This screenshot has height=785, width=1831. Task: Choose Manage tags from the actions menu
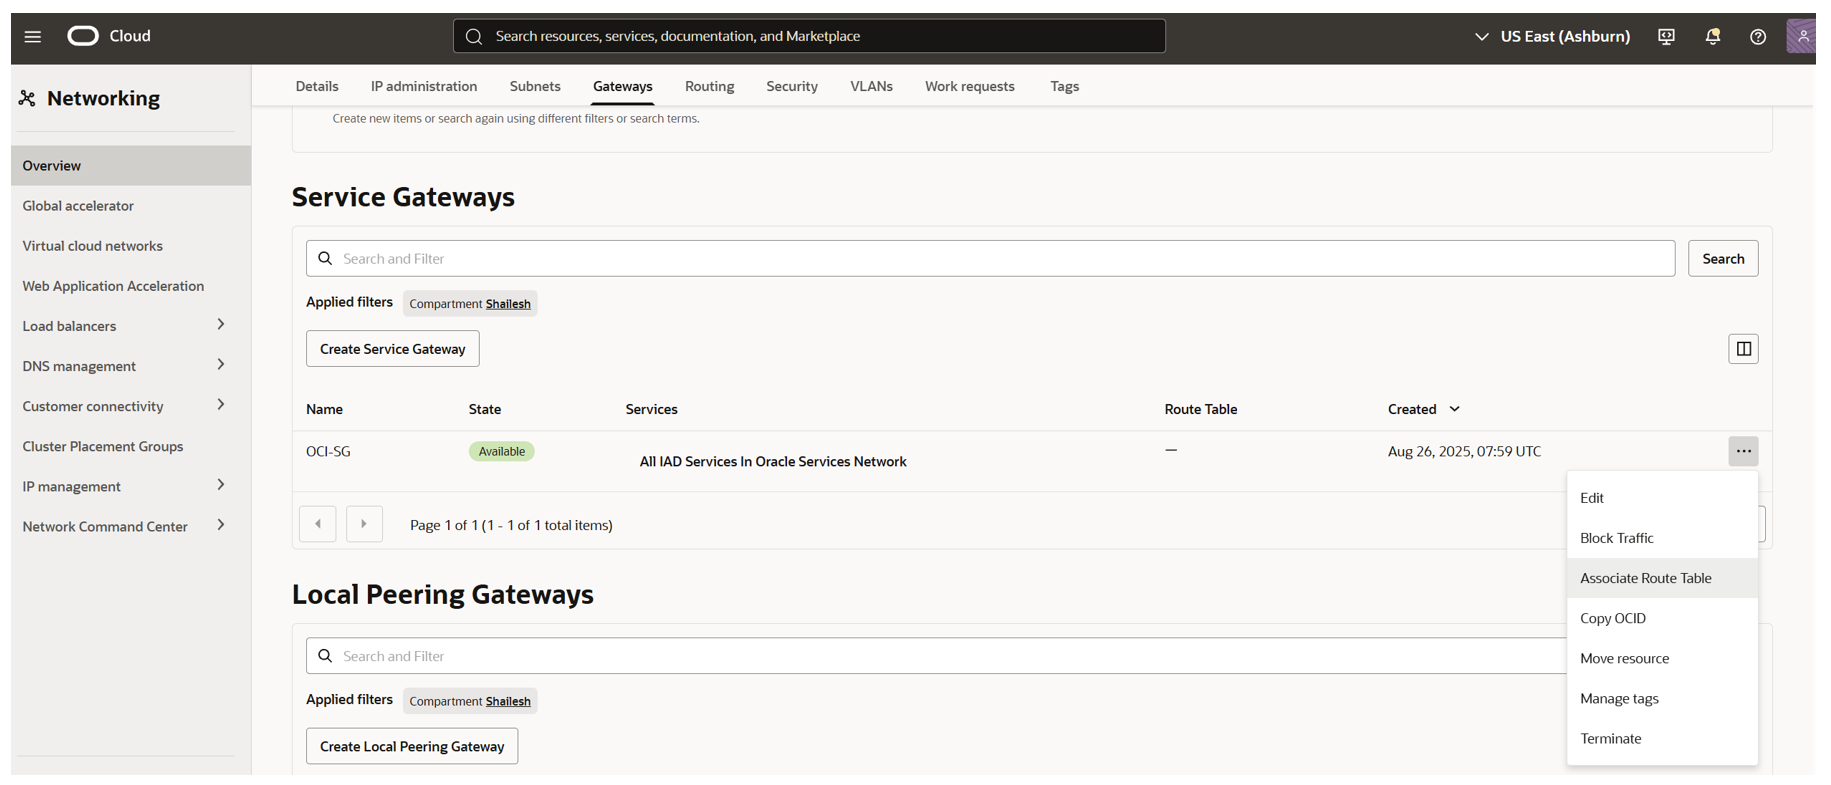pos(1662,698)
